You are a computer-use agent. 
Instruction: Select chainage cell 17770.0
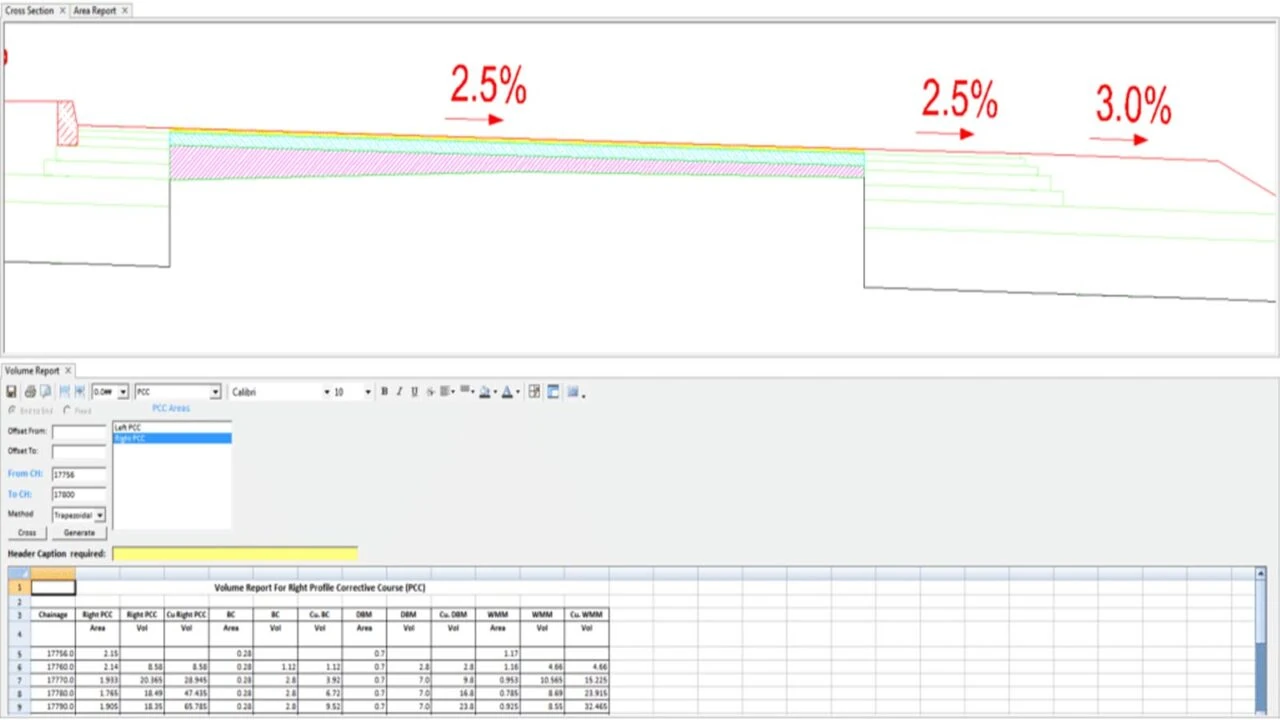[x=53, y=679]
